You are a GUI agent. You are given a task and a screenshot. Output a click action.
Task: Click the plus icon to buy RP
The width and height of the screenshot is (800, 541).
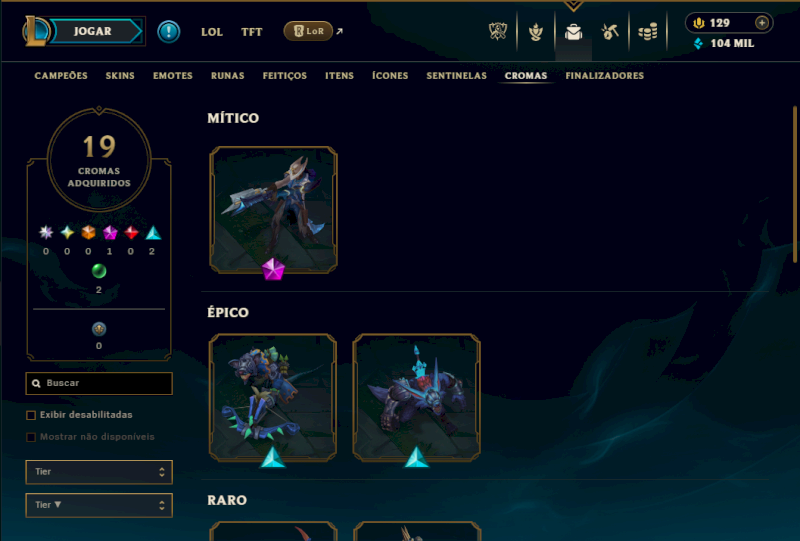pyautogui.click(x=762, y=23)
